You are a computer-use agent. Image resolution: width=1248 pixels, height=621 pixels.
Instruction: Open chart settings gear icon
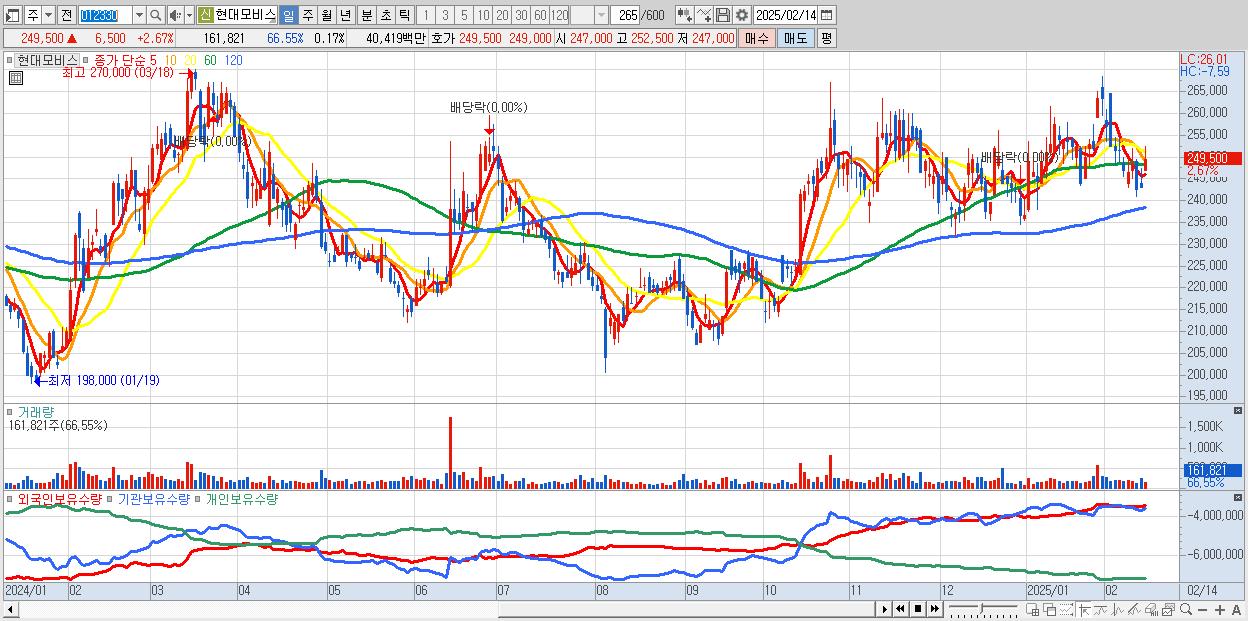click(742, 16)
